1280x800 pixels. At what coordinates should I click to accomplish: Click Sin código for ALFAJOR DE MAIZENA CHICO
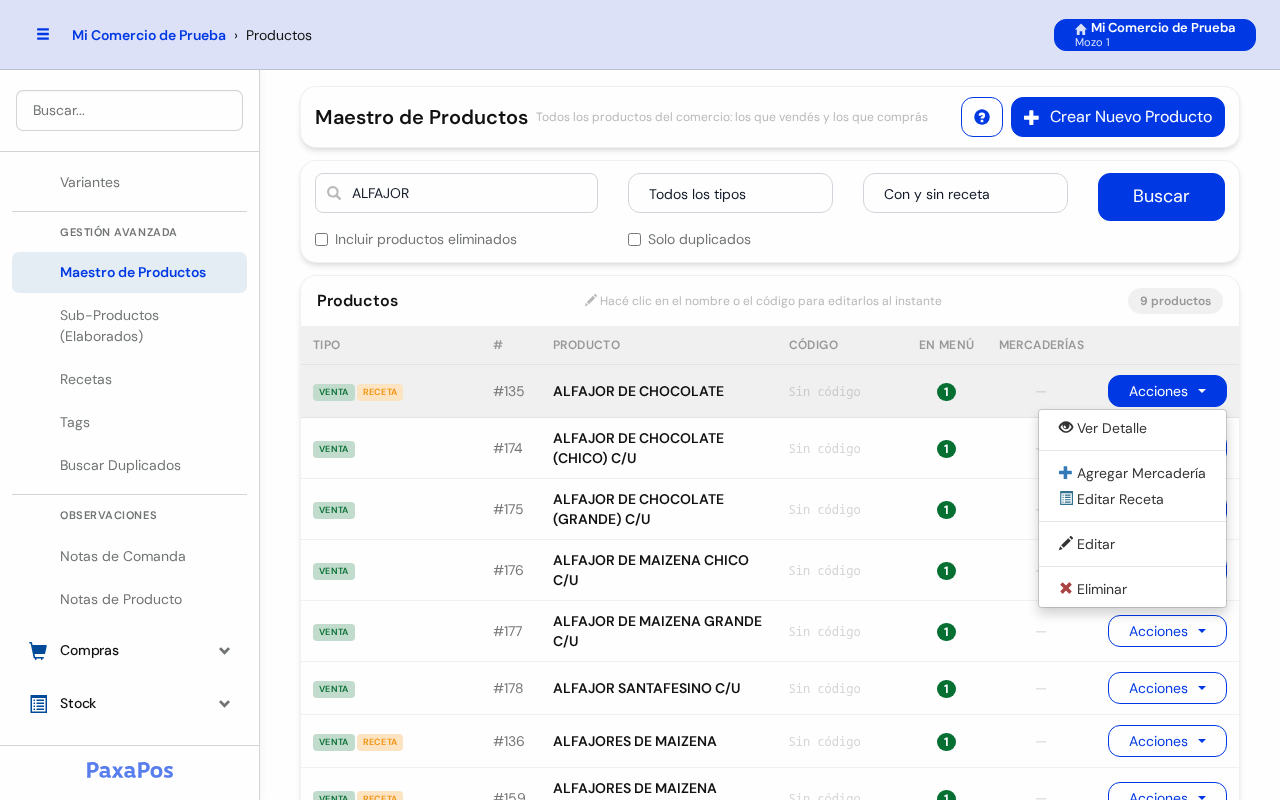click(824, 570)
